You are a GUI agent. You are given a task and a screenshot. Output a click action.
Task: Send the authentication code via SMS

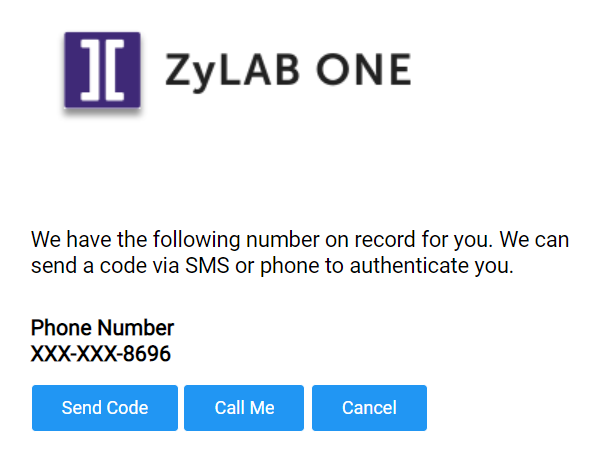(105, 408)
